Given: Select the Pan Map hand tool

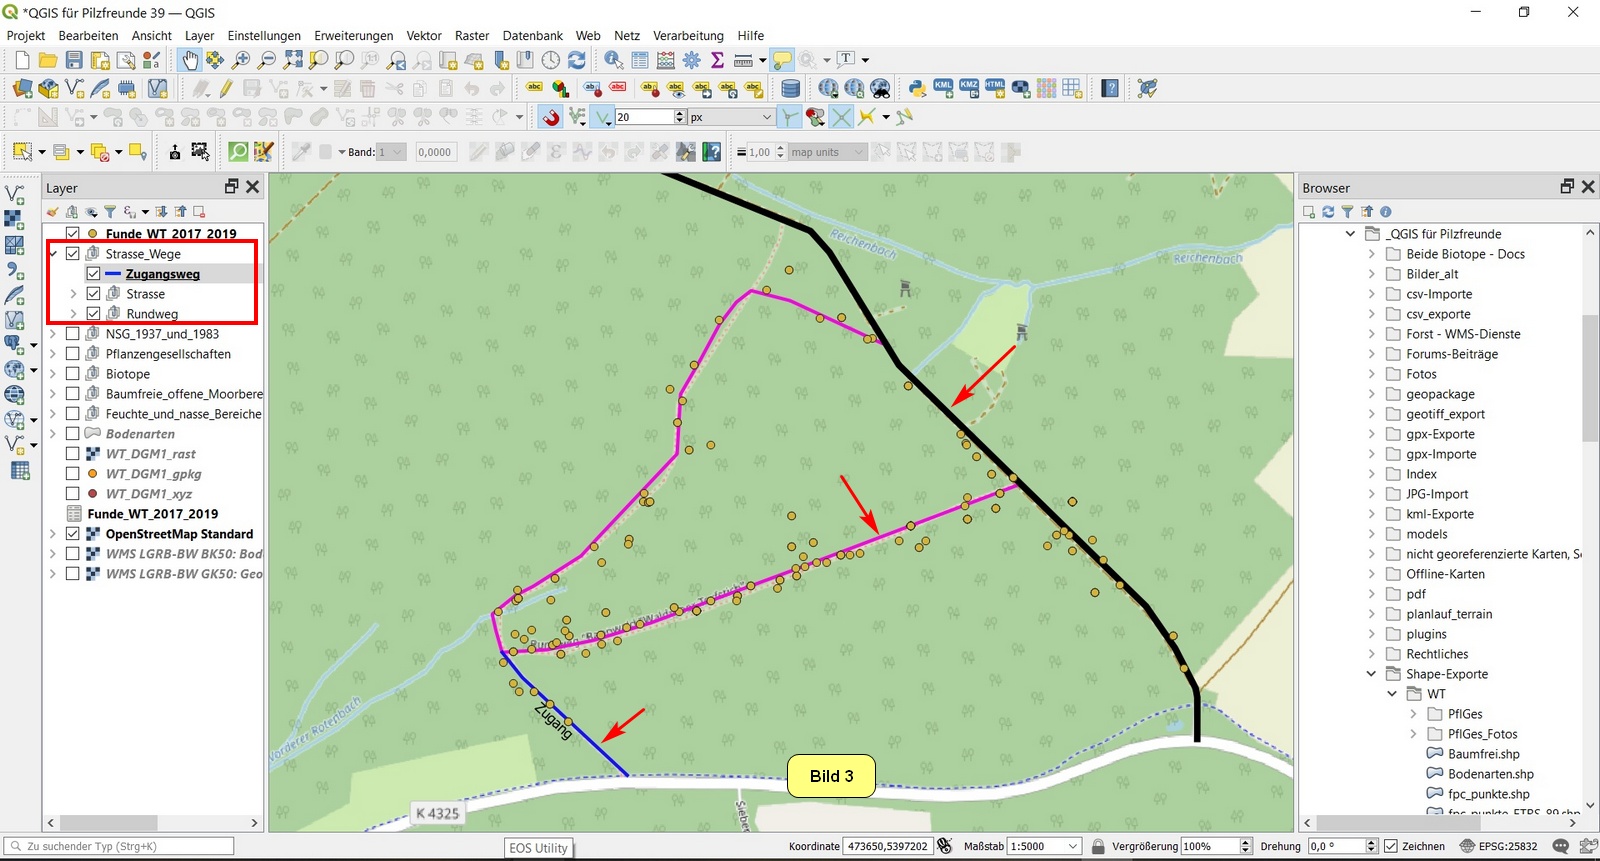Looking at the screenshot, I should pos(189,60).
